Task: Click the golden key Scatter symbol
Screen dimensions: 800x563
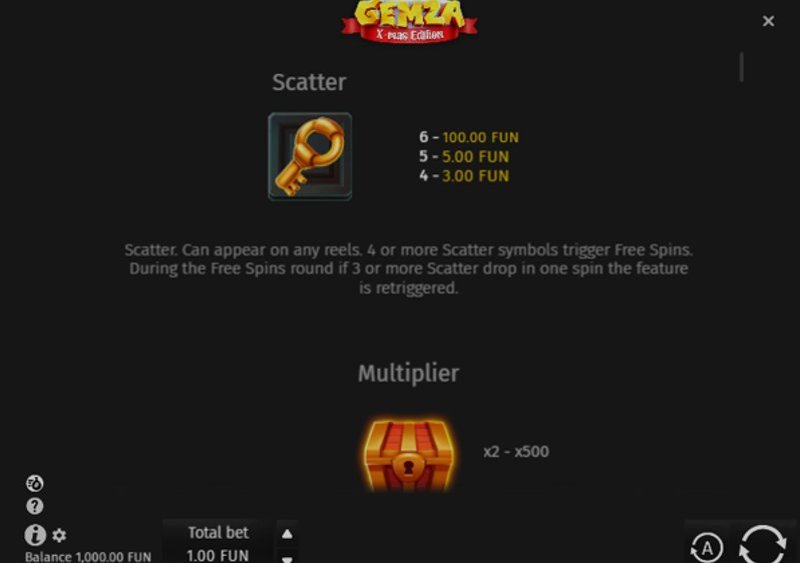Action: point(310,156)
